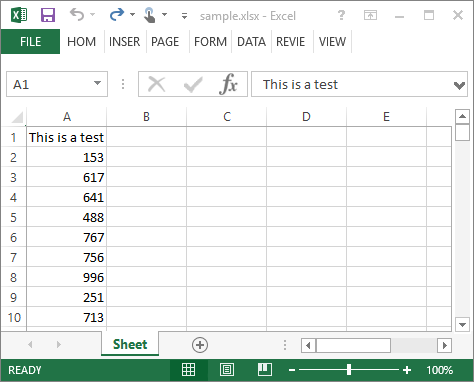The image size is (474, 382).
Task: Open the Name Box dropdown arrow
Action: (x=97, y=83)
